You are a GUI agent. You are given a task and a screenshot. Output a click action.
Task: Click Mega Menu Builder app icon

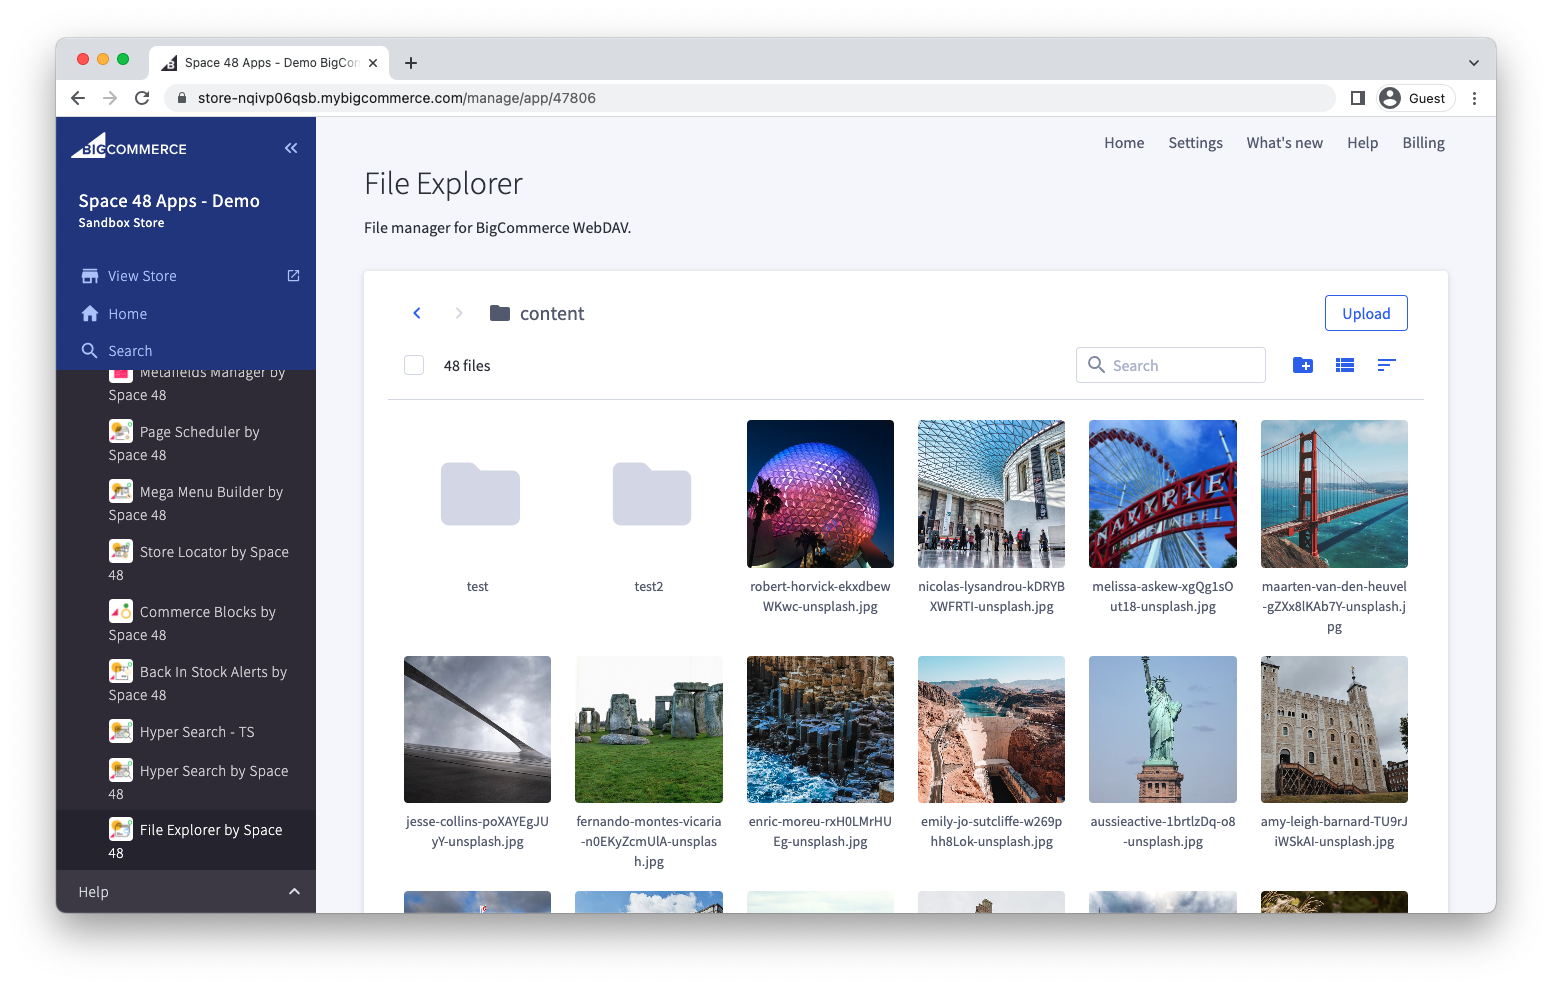[x=121, y=491]
